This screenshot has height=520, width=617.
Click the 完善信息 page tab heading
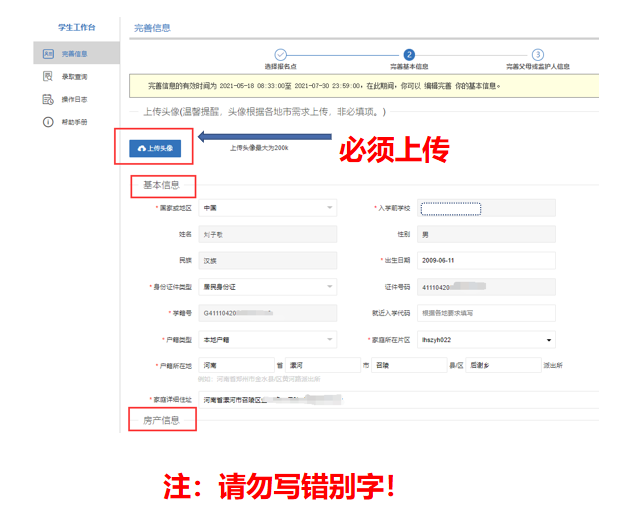152,28
